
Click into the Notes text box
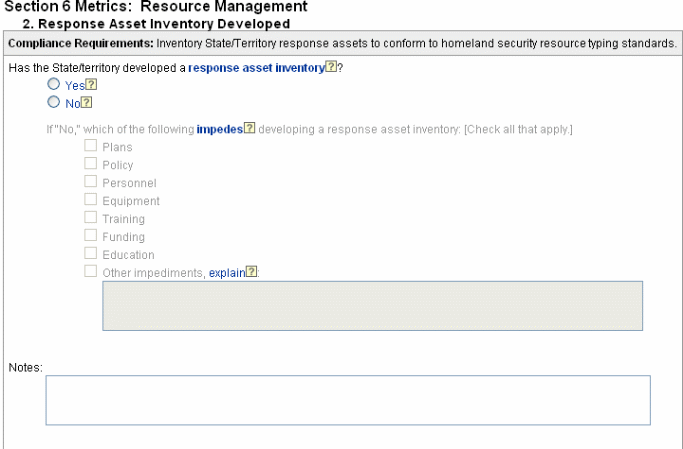coord(348,400)
